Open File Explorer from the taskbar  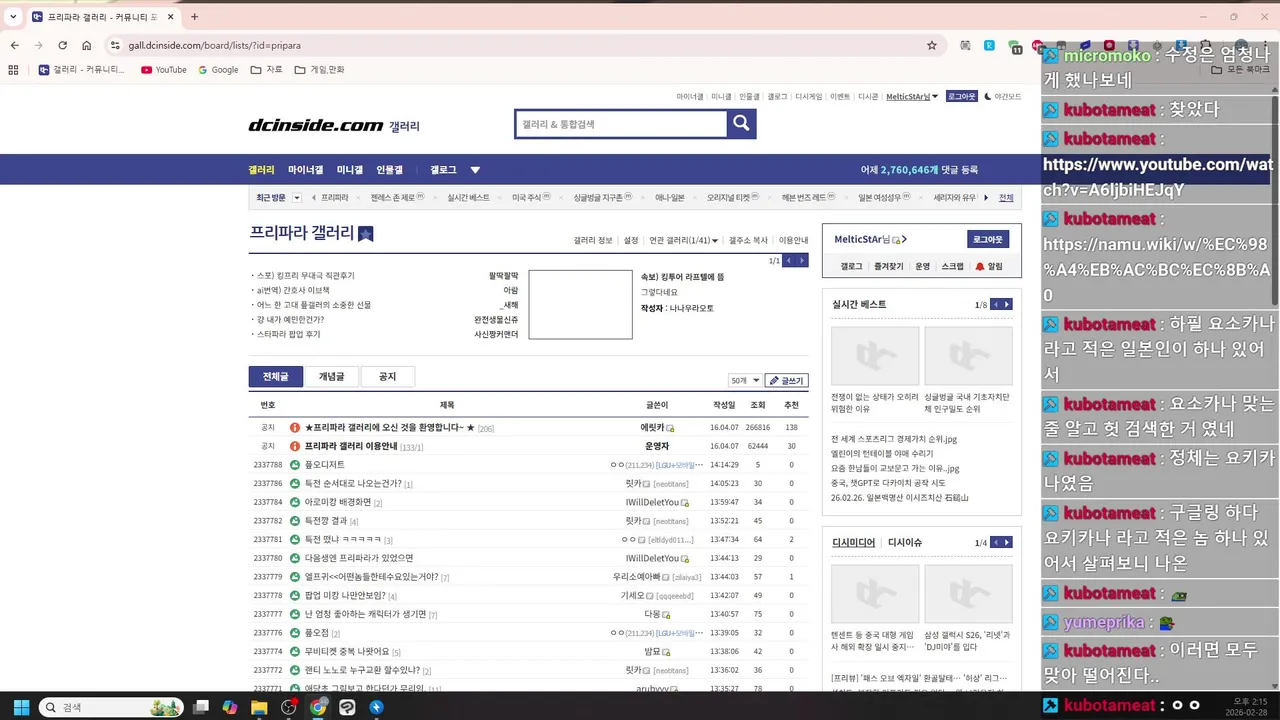259,707
